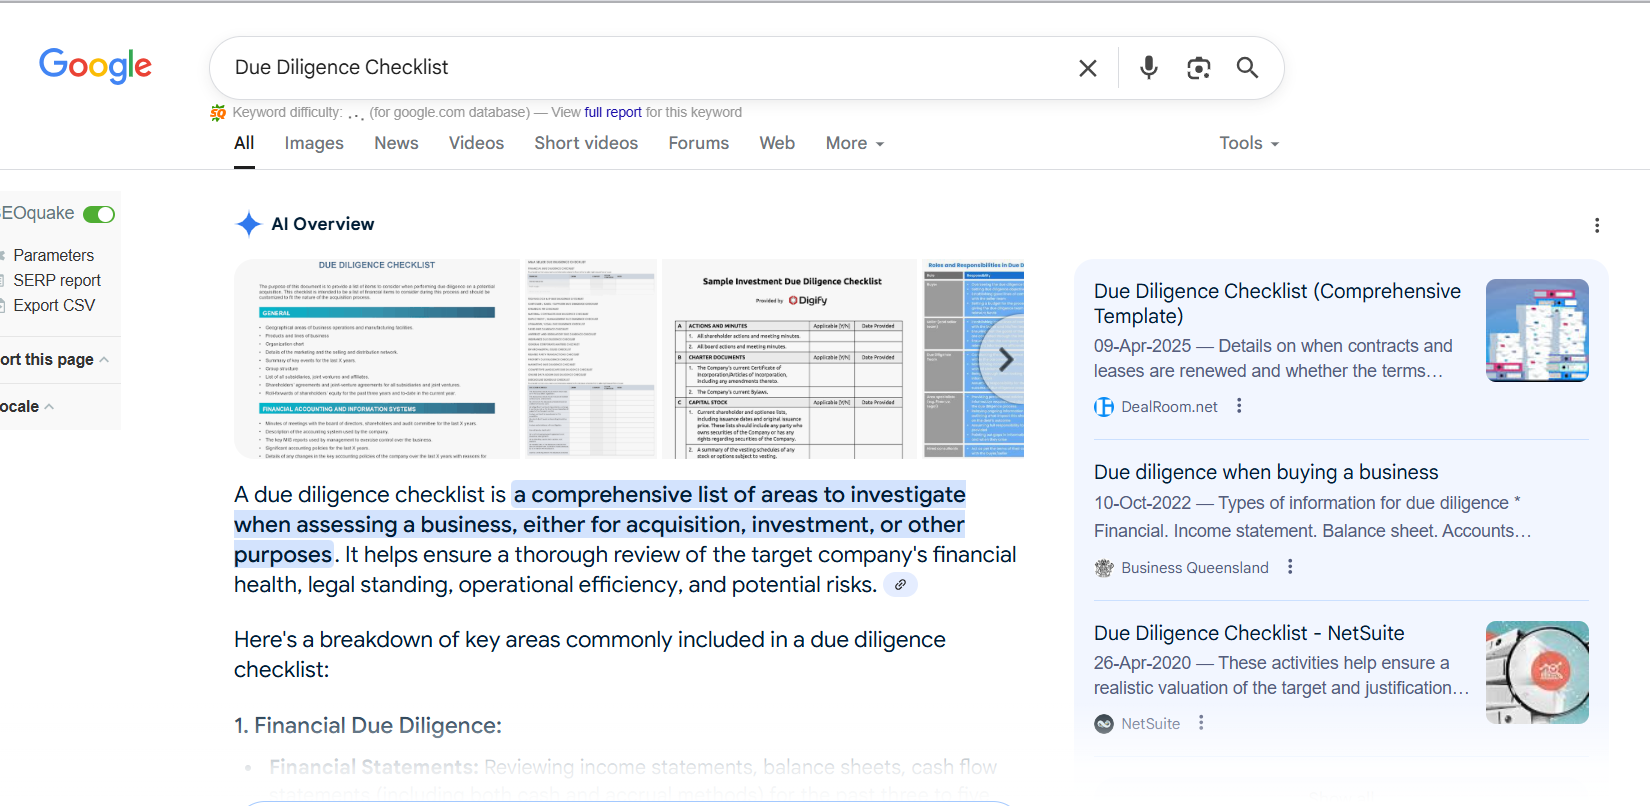Open the Due diligence when buying a business result
Image resolution: width=1650 pixels, height=806 pixels.
coord(1265,472)
